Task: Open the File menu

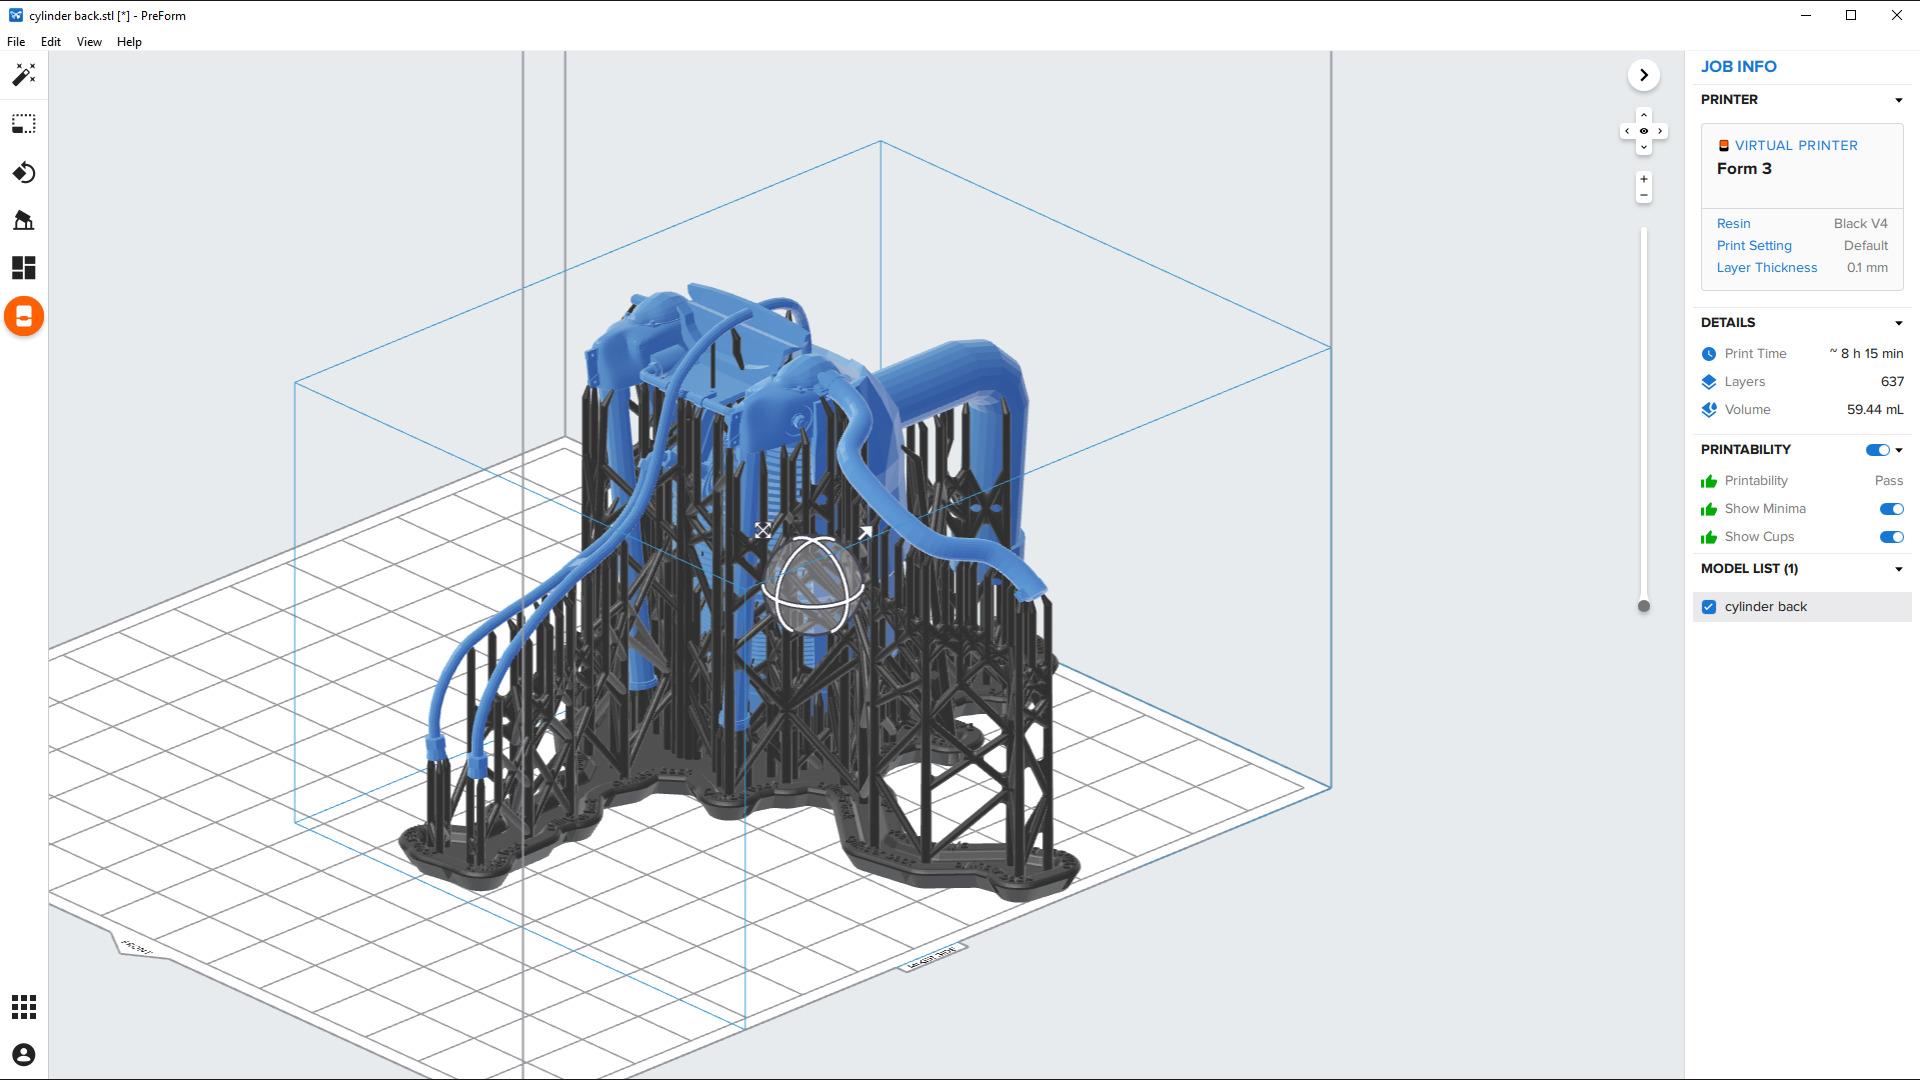Action: click(16, 42)
